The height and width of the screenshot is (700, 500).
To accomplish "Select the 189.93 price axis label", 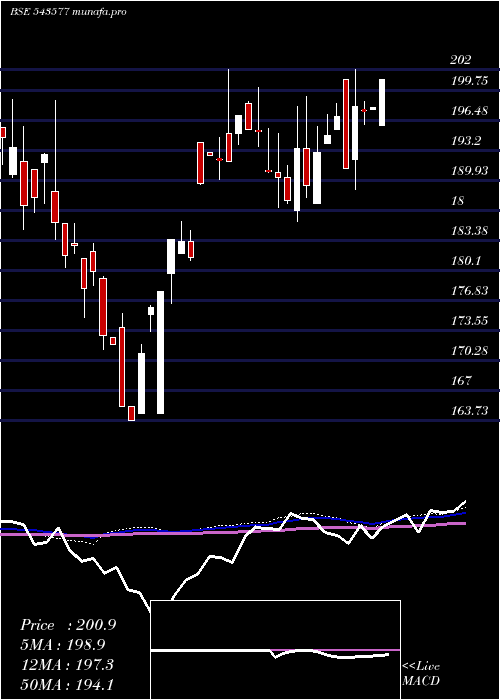I will coord(470,171).
